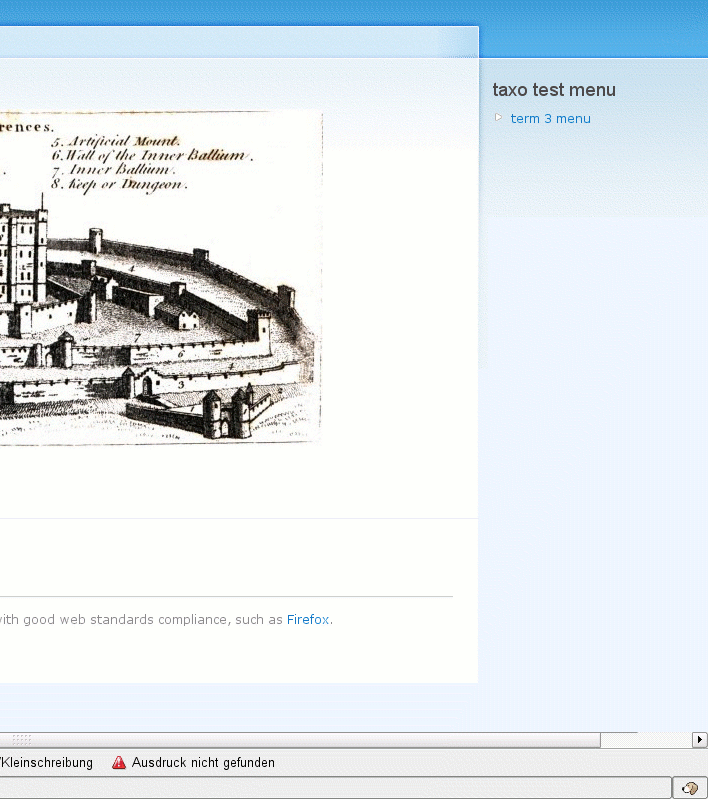Click the scroll-right arrow button
Viewport: 708px width, 799px height.
(699, 739)
